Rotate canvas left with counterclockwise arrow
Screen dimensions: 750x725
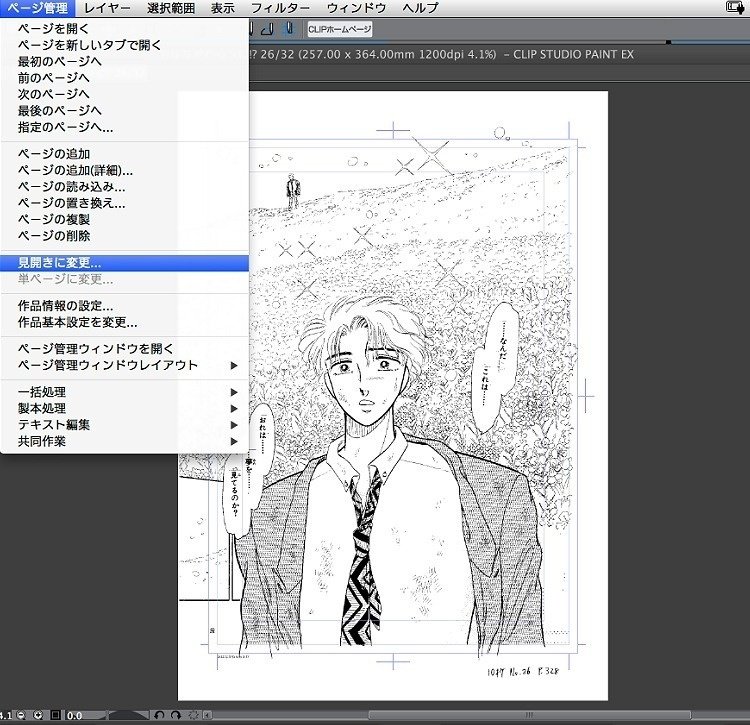click(x=159, y=715)
